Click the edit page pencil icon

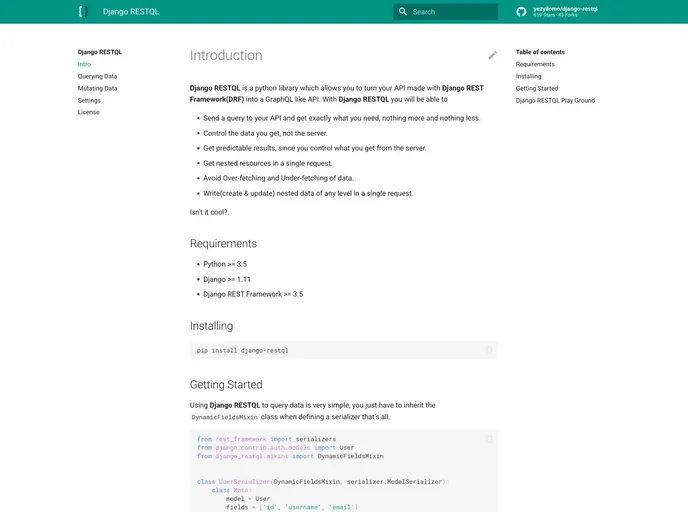(492, 55)
